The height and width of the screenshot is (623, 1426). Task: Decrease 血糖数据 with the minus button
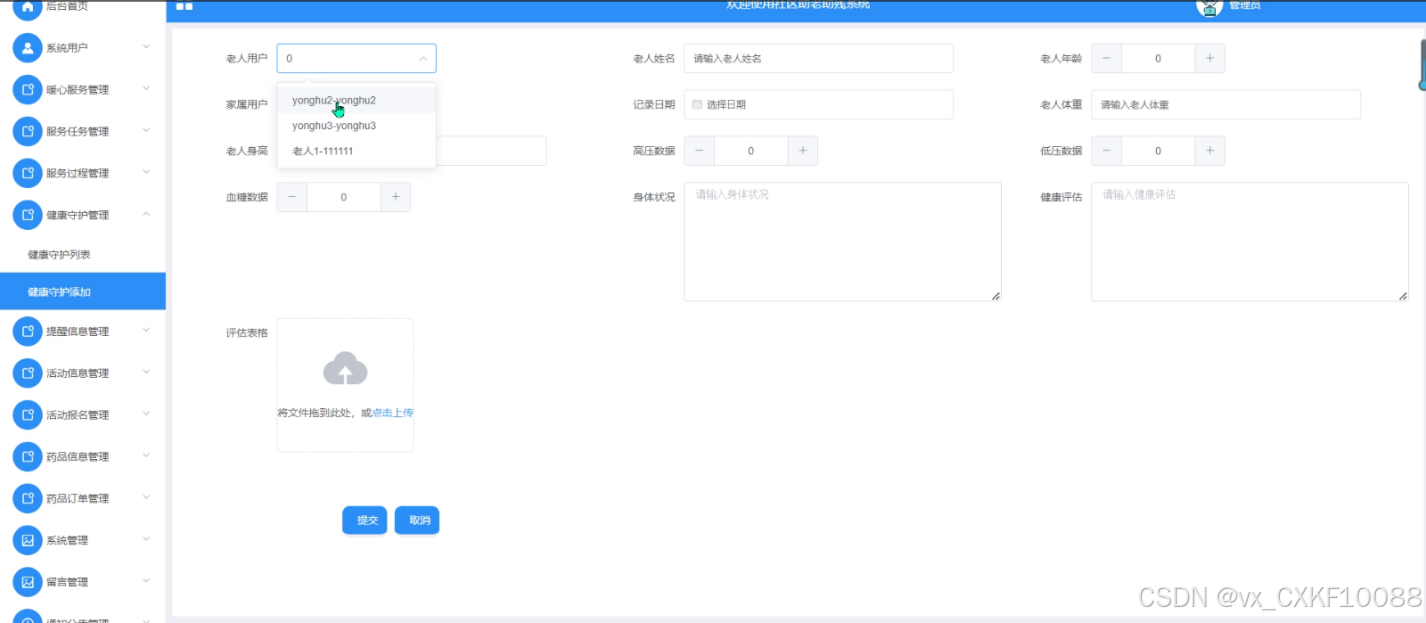coord(292,197)
